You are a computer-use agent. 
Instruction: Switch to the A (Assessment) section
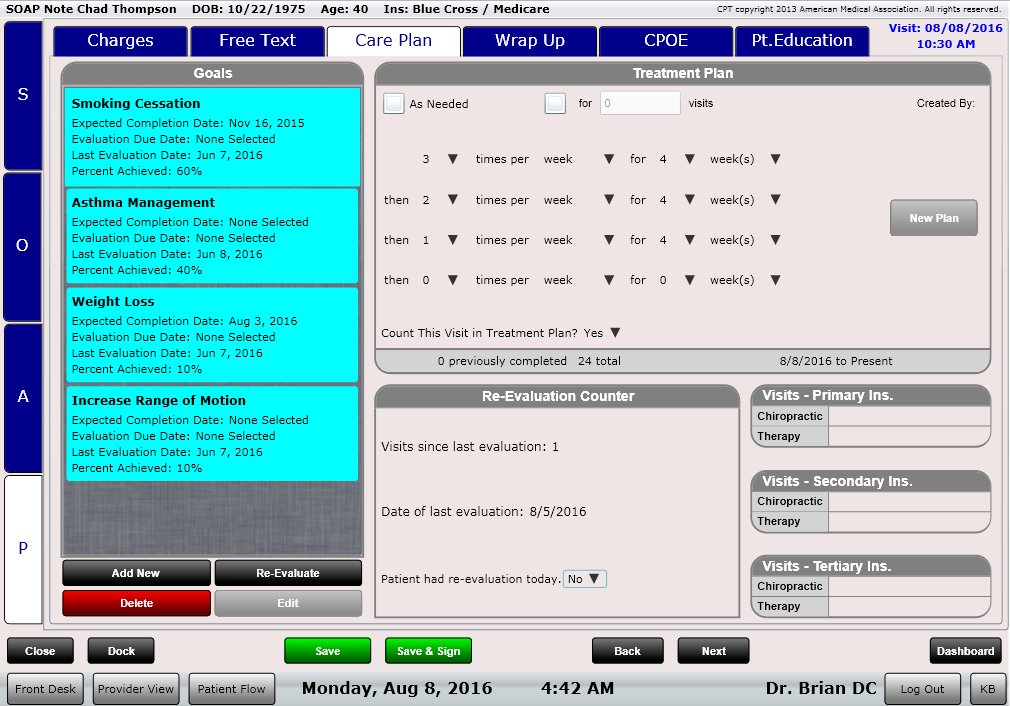point(22,397)
